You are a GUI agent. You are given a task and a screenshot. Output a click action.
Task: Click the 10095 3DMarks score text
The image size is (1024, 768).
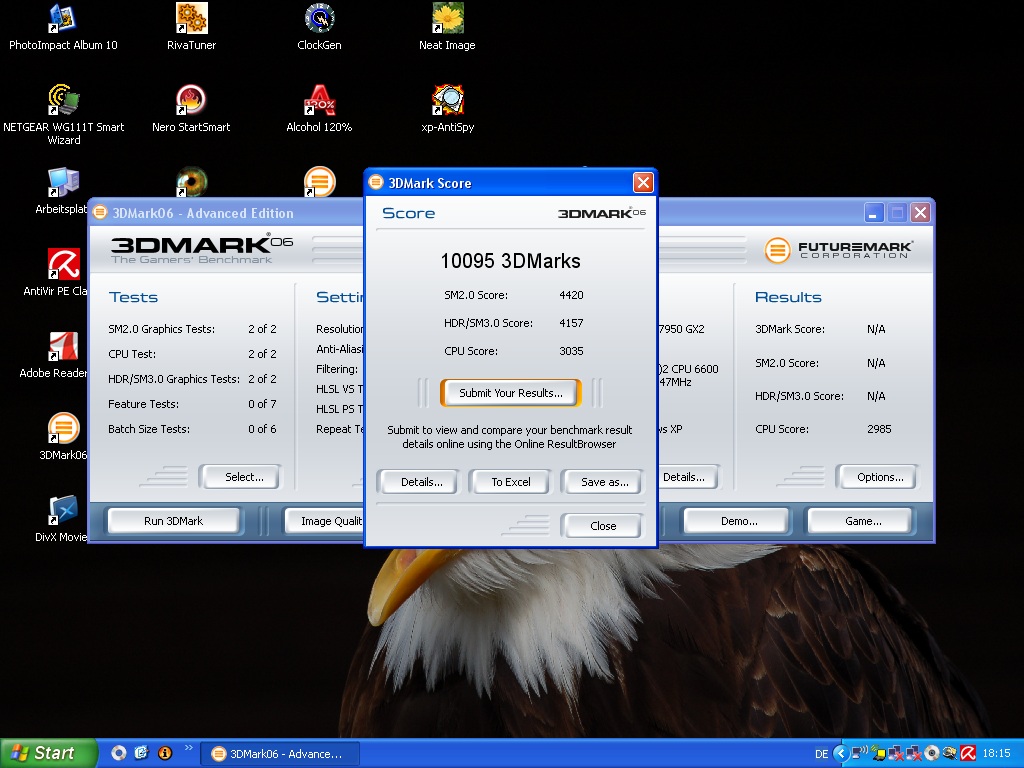(511, 261)
